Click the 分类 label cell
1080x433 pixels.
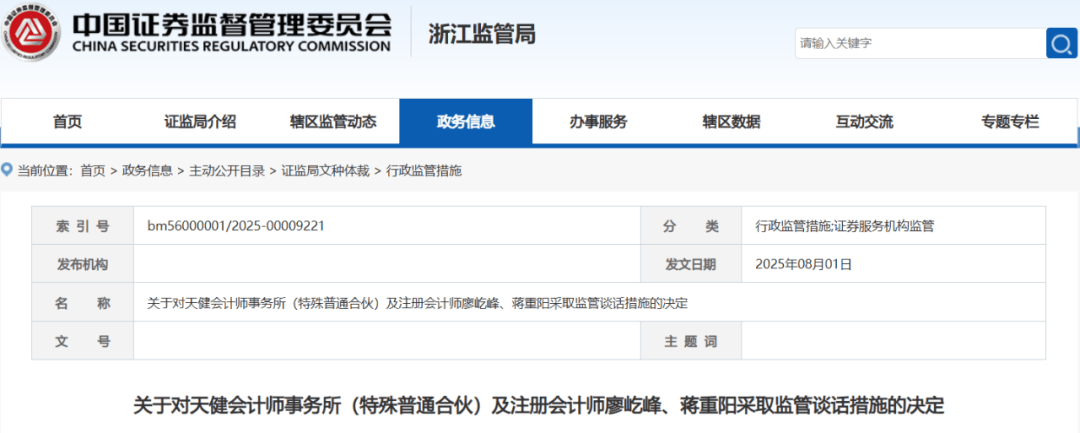691,225
